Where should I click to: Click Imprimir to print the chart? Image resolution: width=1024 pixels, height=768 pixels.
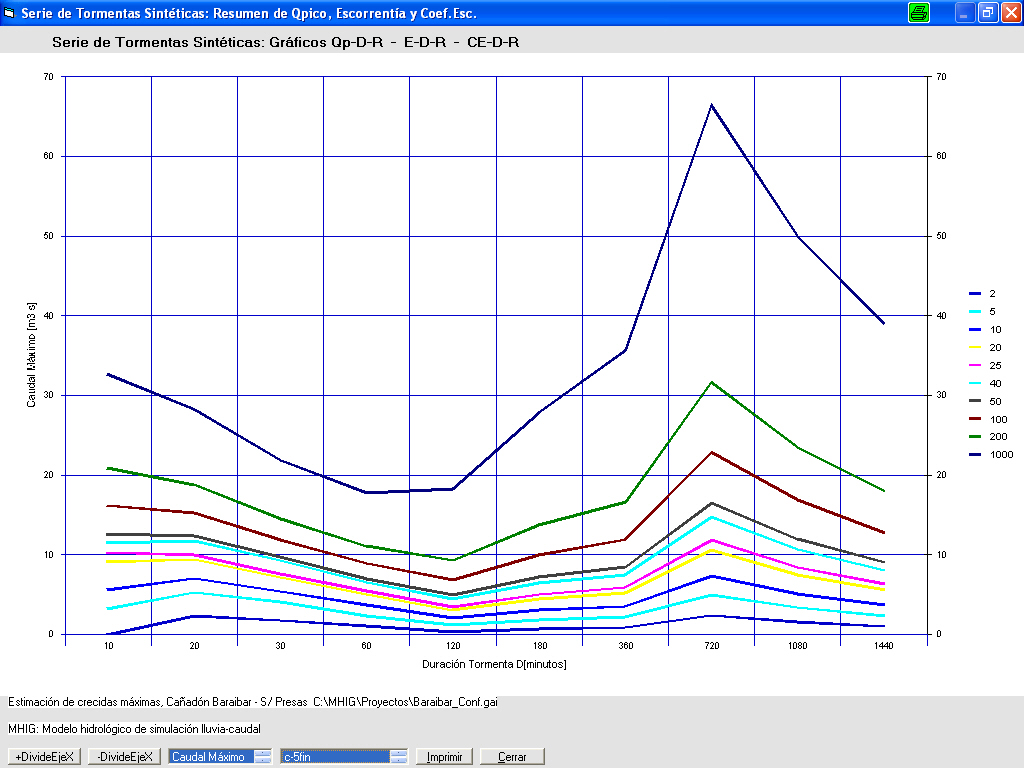click(x=445, y=756)
